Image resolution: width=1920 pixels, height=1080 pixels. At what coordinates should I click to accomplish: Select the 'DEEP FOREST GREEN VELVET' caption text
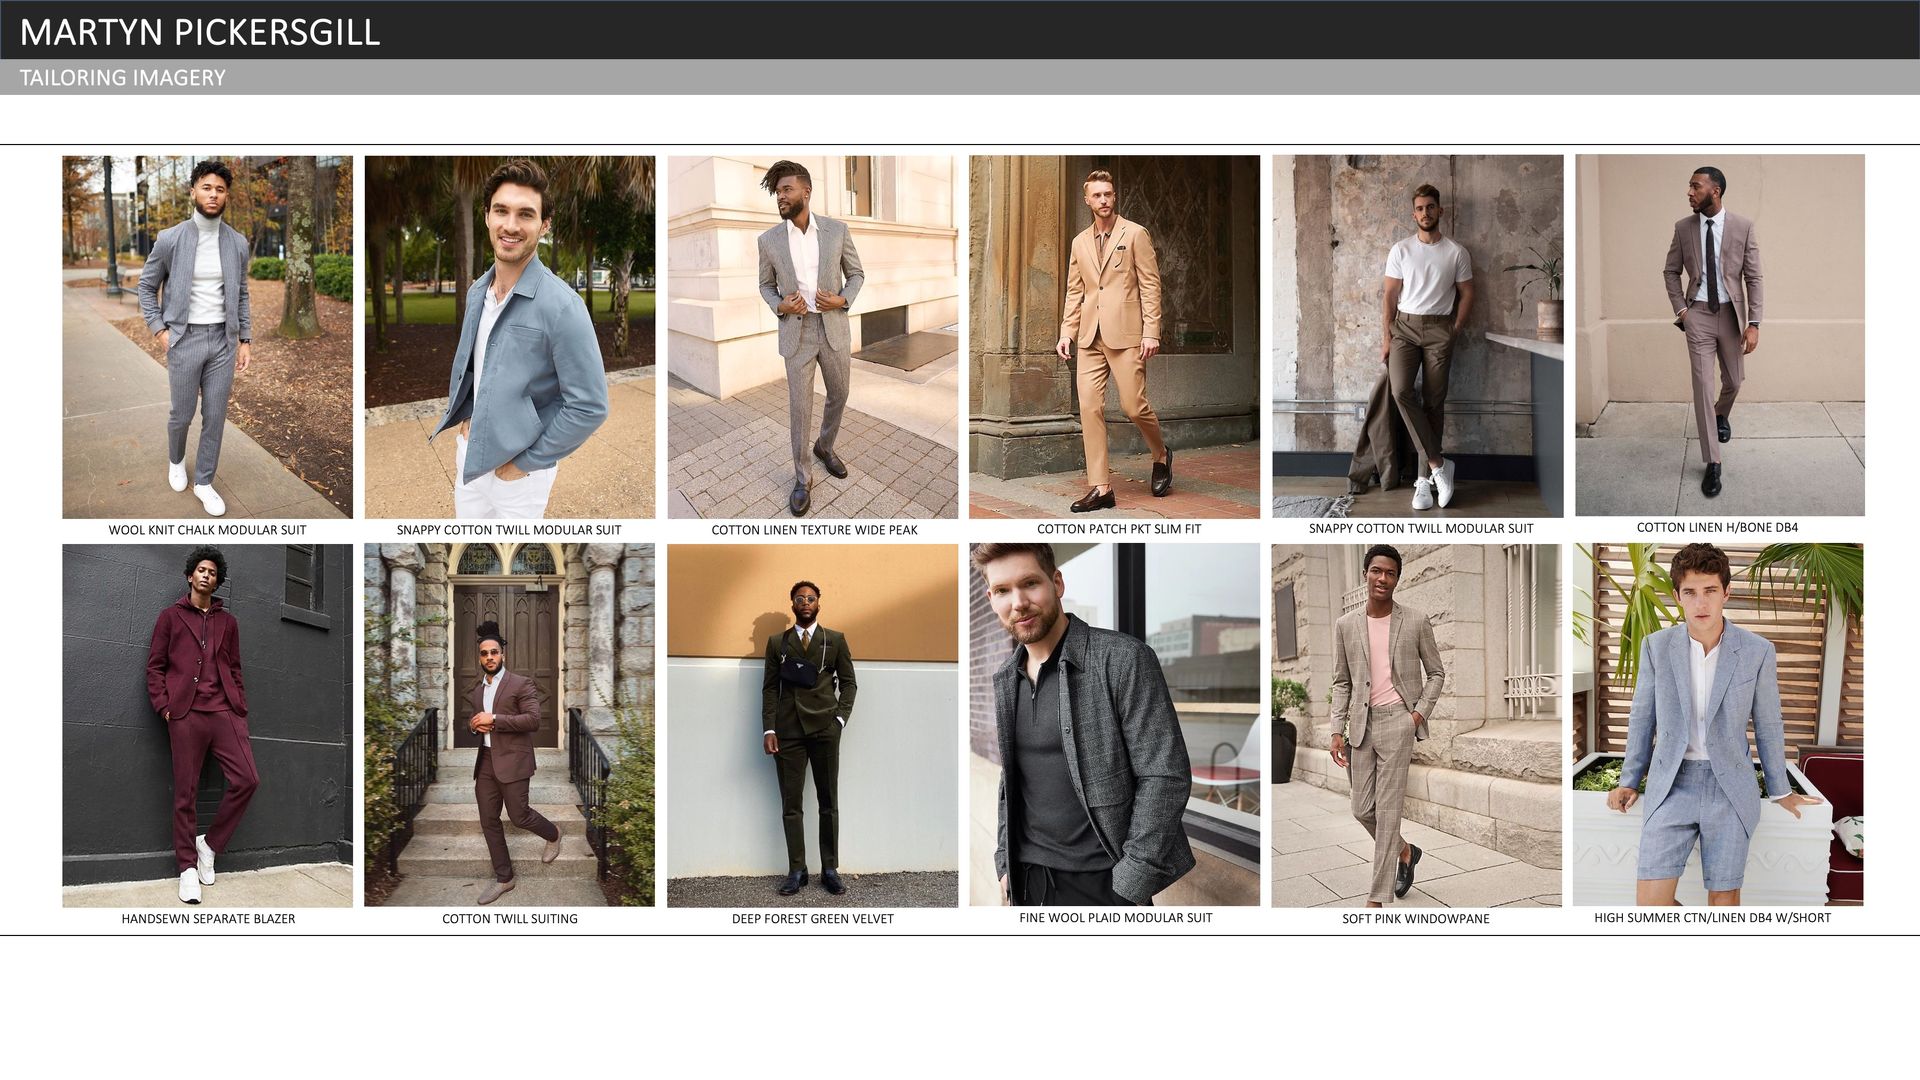(812, 919)
